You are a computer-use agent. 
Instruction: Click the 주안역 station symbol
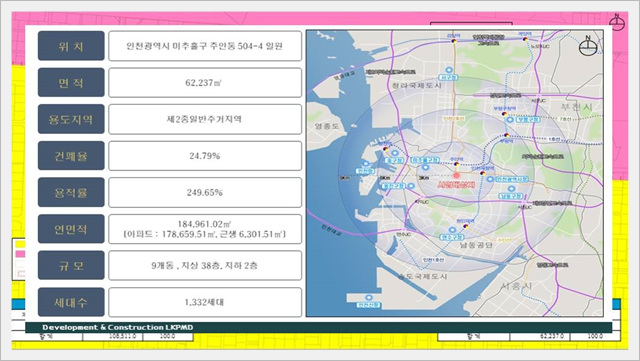coord(456,165)
